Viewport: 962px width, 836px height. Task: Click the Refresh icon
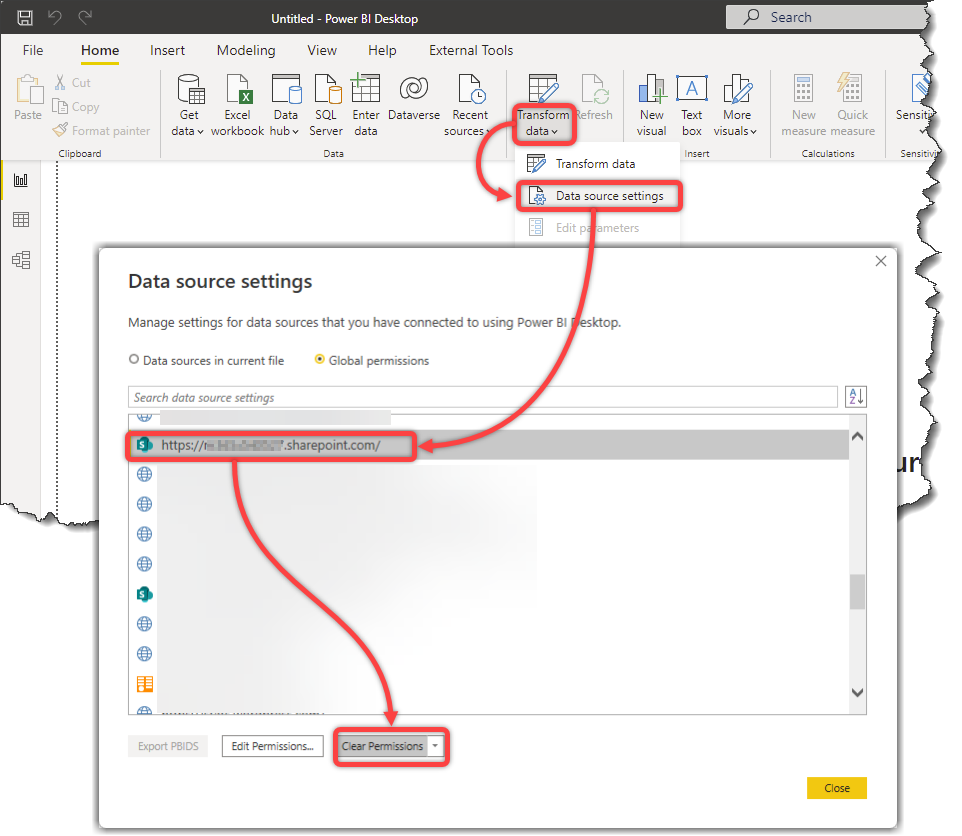point(595,89)
